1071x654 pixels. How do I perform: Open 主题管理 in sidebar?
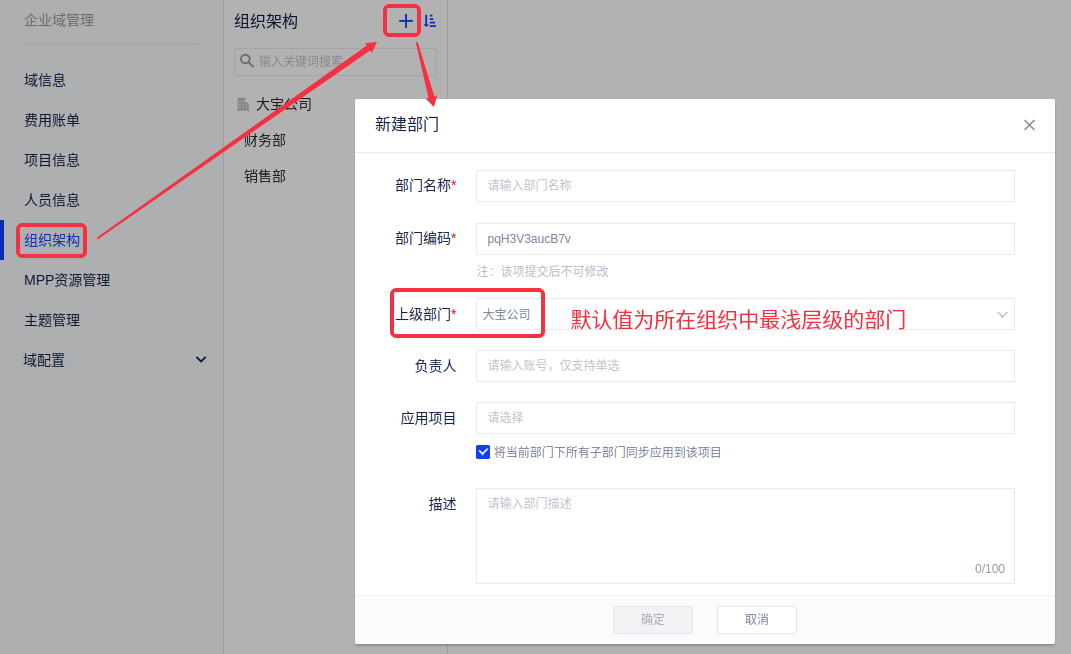tap(52, 320)
